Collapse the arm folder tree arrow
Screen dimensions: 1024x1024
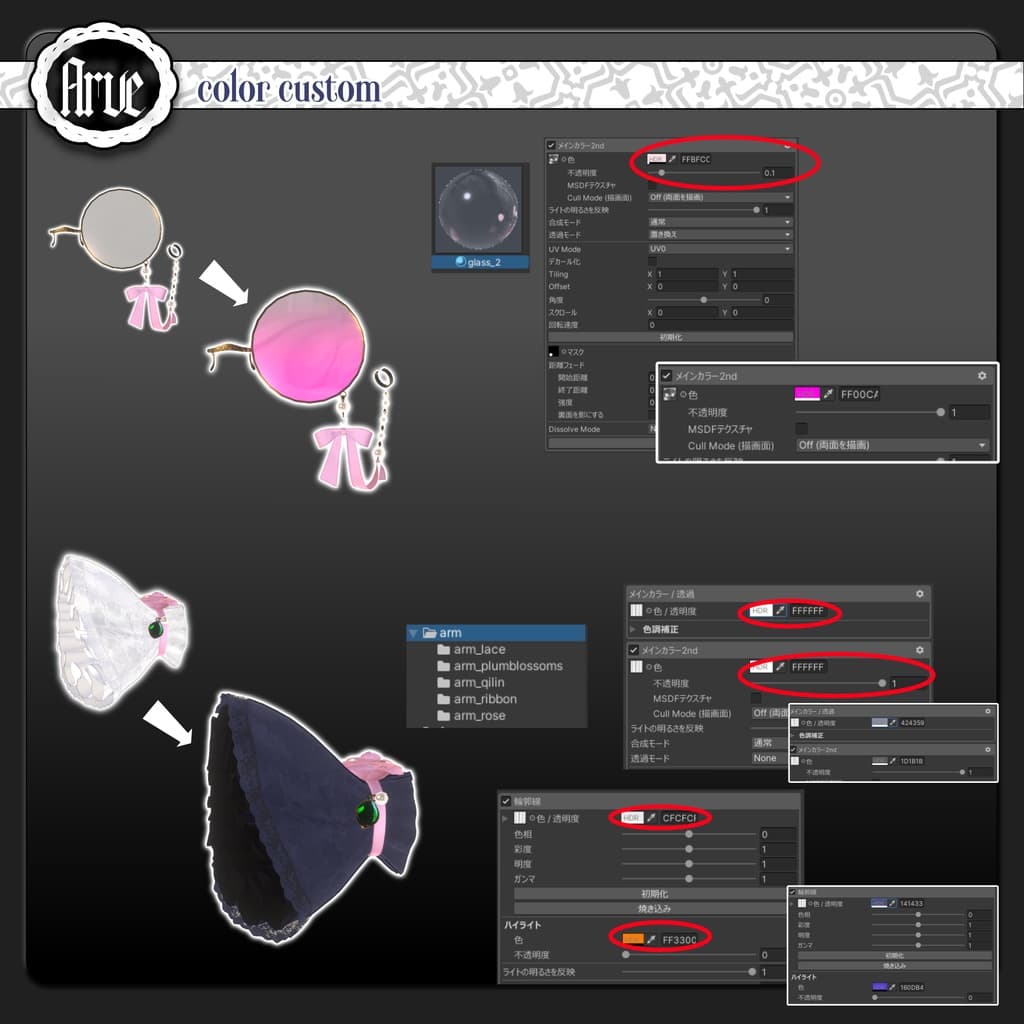(x=413, y=633)
